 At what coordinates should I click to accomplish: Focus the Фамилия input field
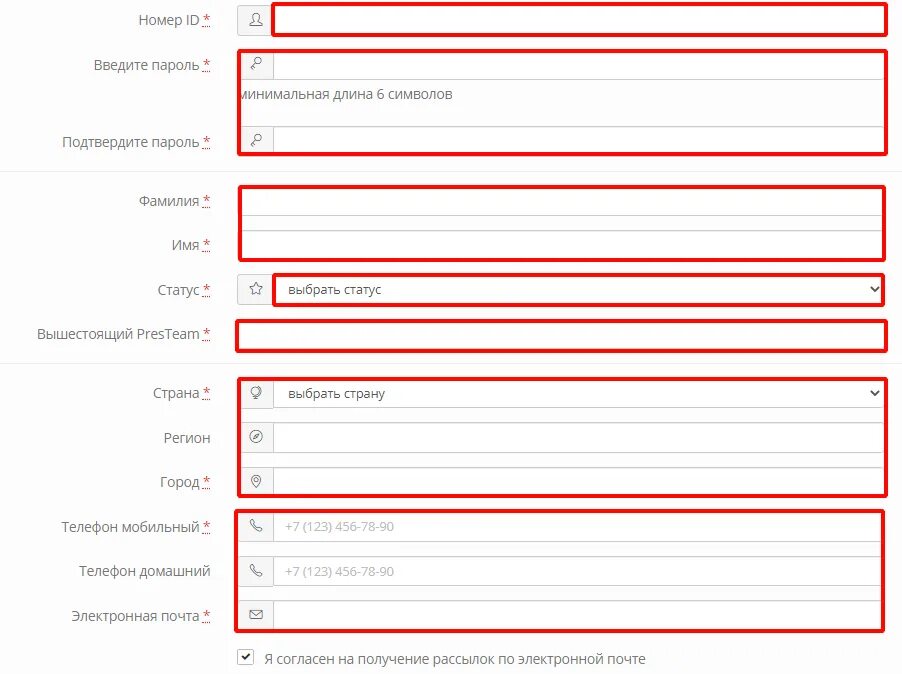click(x=561, y=201)
